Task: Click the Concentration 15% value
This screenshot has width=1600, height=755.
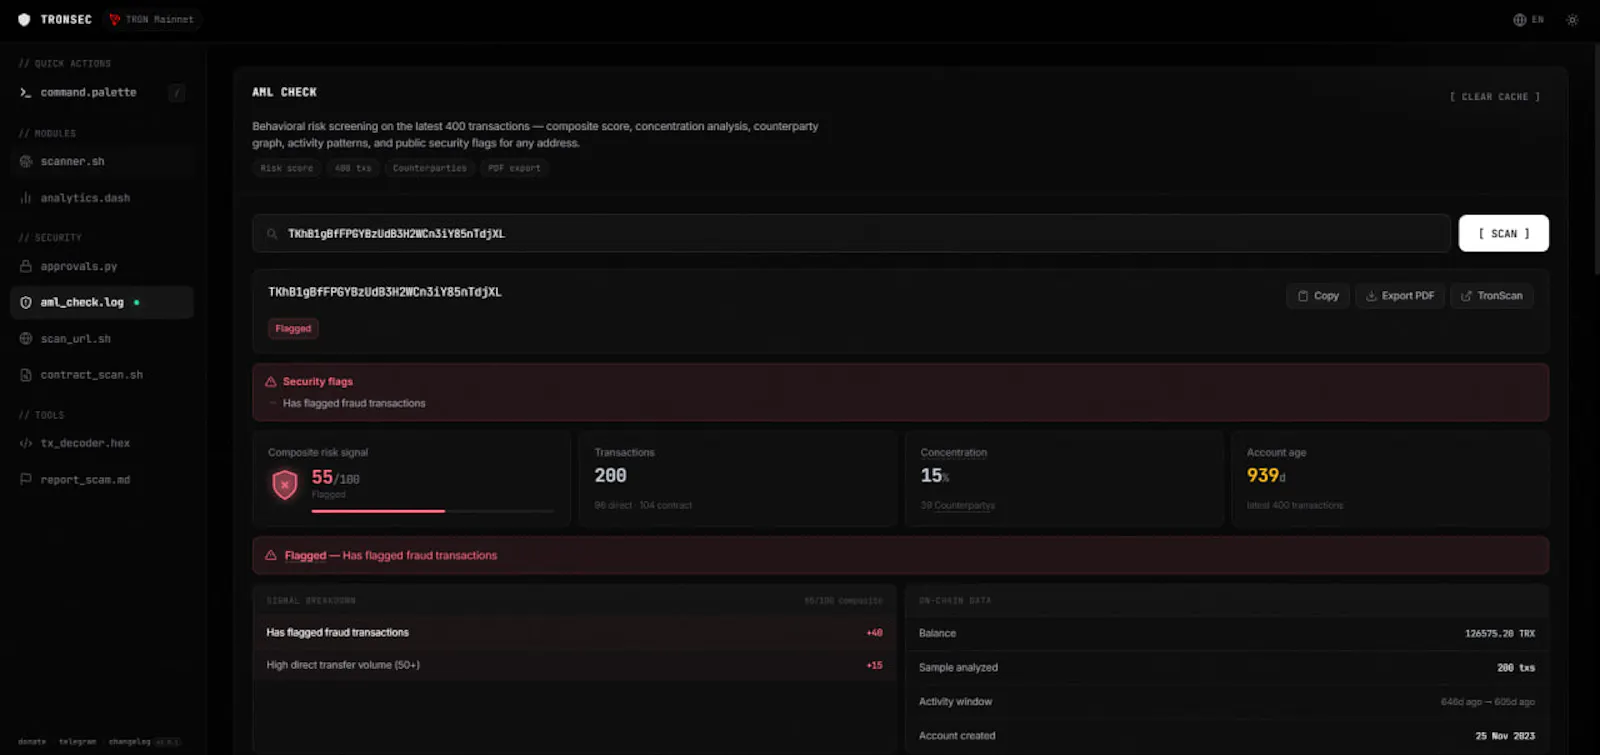Action: [x=935, y=476]
